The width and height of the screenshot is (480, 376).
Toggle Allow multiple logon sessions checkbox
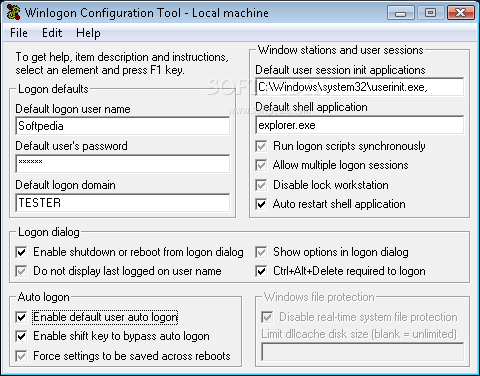point(261,165)
